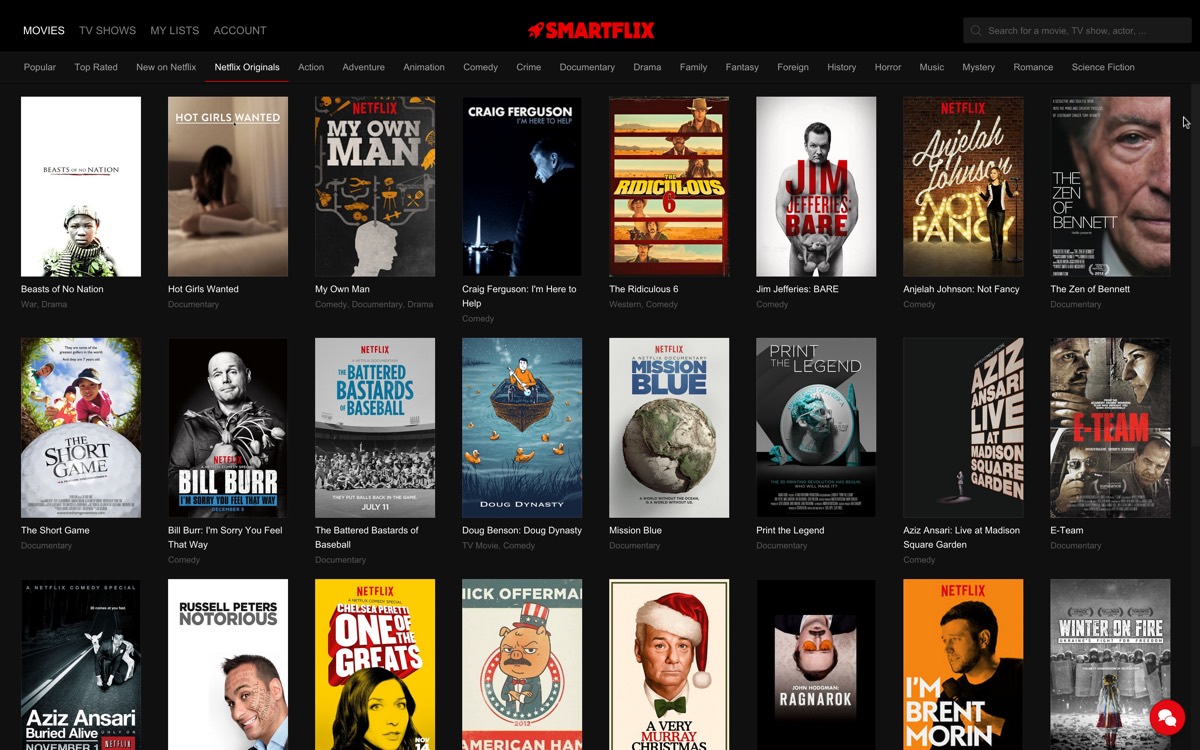Click the Print the Legend title link
The image size is (1200, 750).
[790, 530]
